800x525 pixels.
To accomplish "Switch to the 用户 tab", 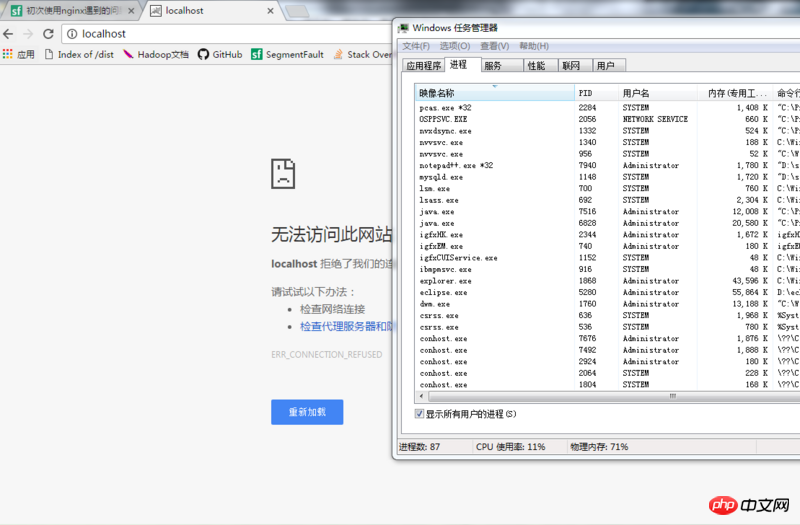I will [609, 65].
